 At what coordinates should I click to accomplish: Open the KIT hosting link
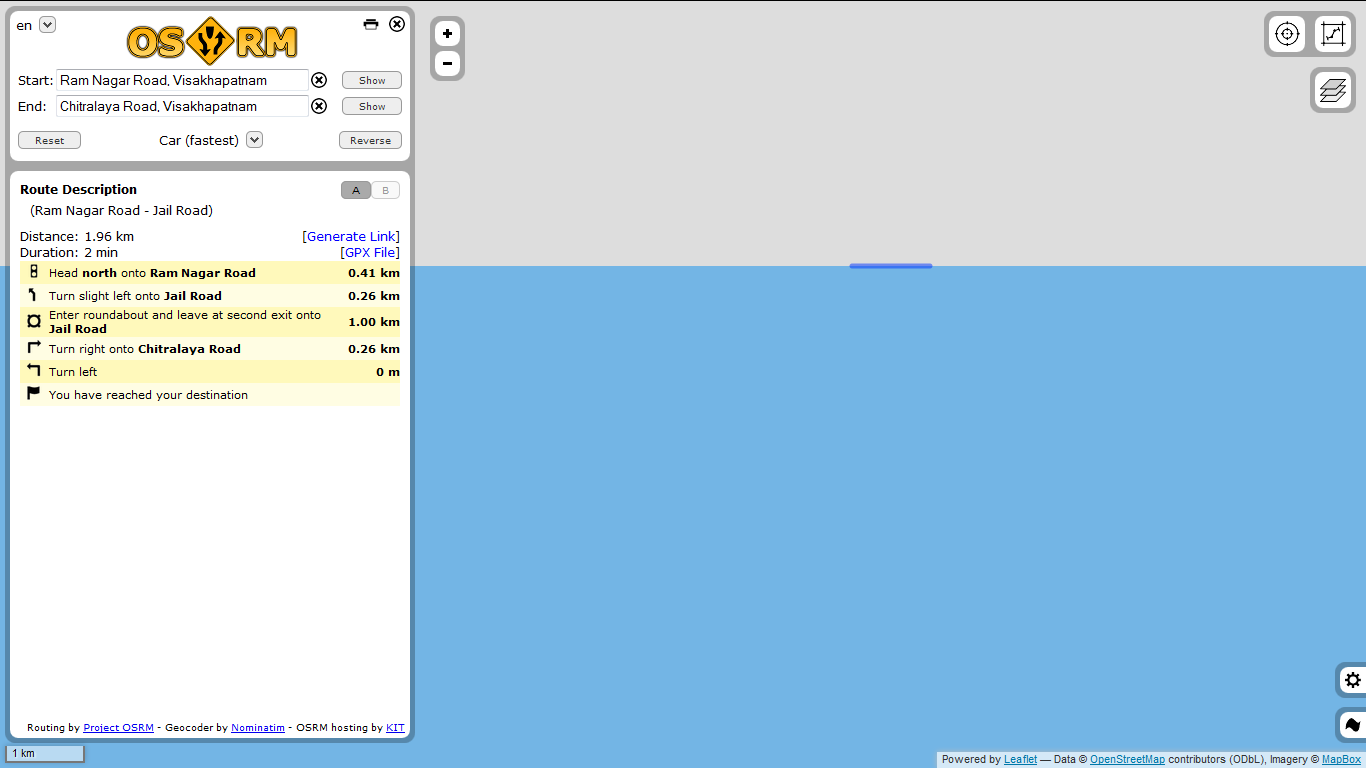coord(395,727)
